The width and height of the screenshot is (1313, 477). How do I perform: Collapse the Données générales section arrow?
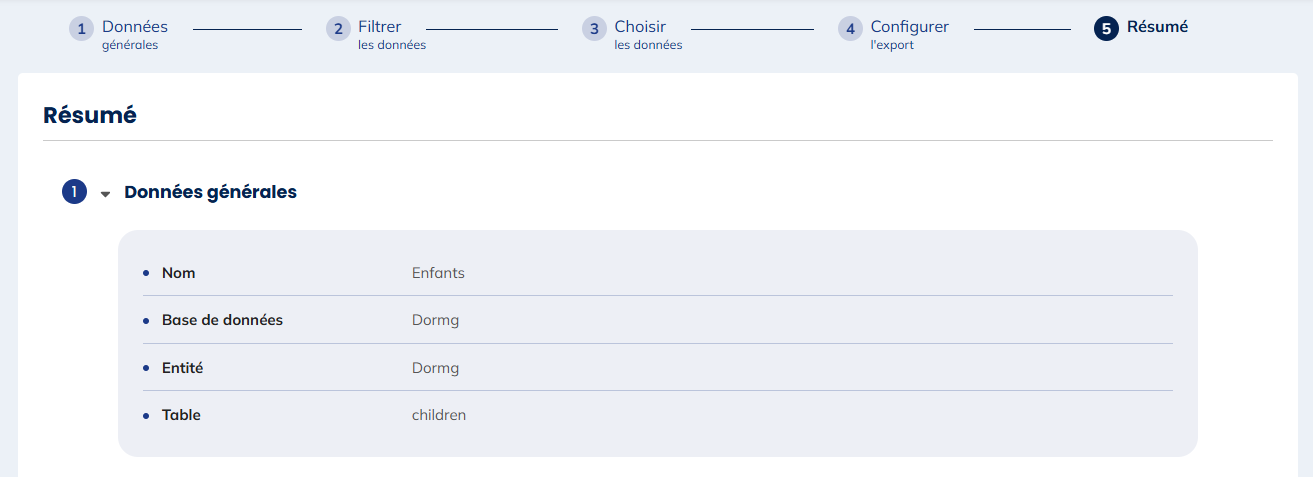click(x=105, y=194)
